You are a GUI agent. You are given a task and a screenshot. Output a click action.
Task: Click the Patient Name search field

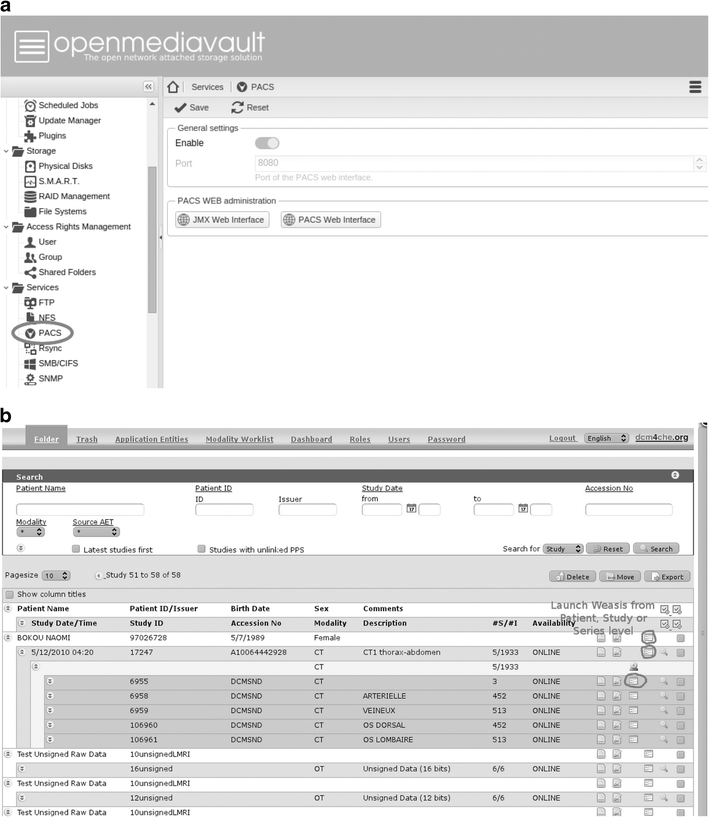click(80, 510)
